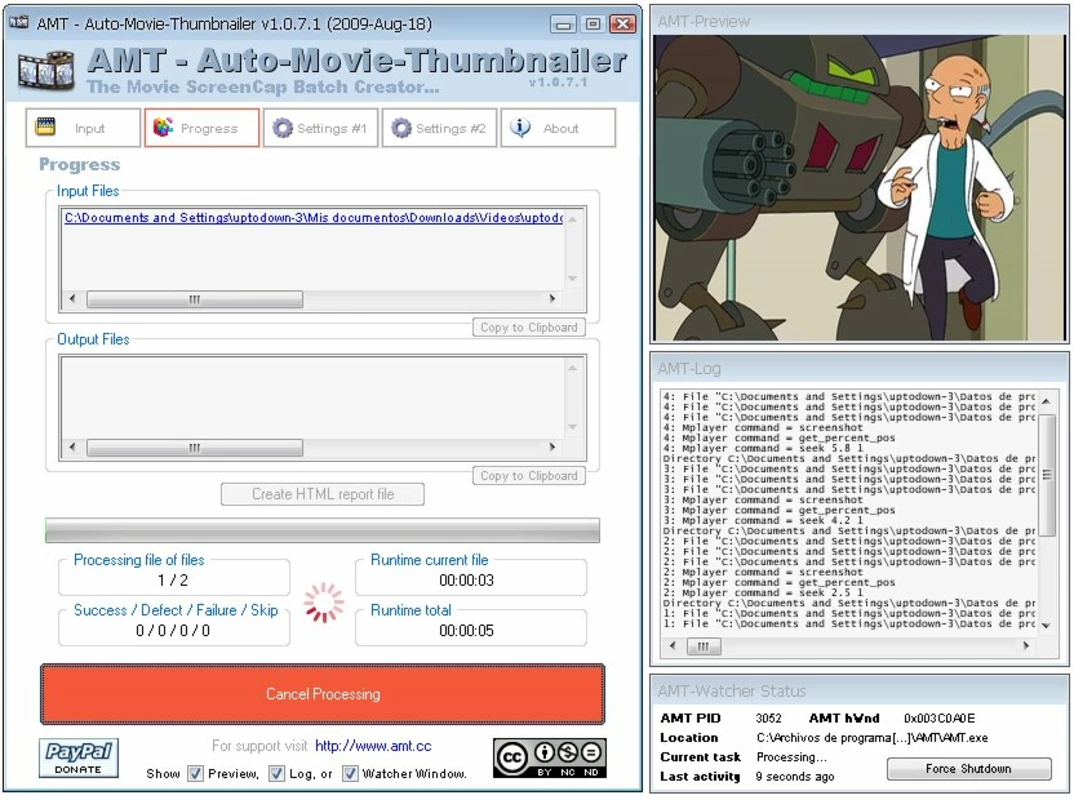Click the "0 / 0 / 0 / 0" result counts
The image size is (1074, 800).
(x=173, y=630)
